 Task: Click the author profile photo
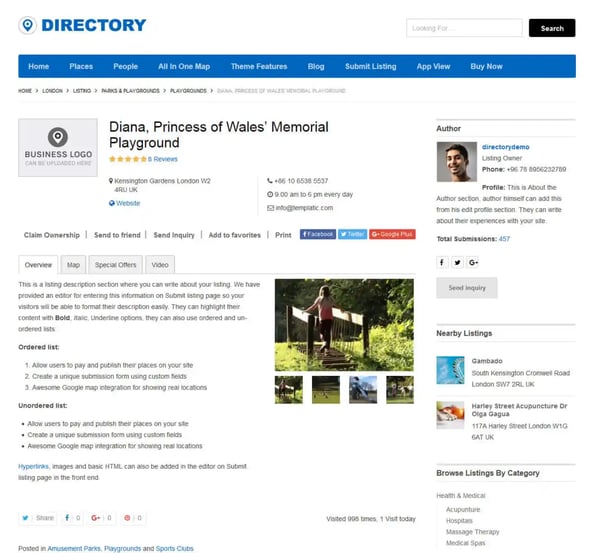[x=457, y=162]
